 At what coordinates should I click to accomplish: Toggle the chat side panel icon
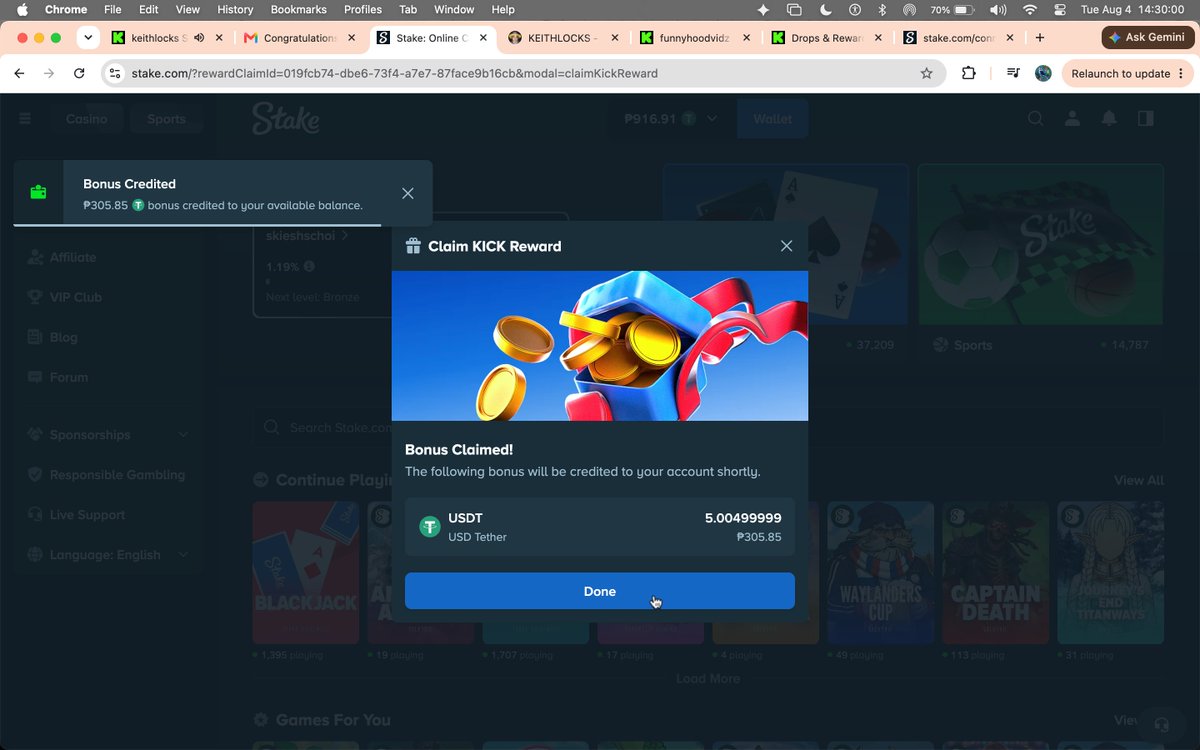click(x=1145, y=118)
